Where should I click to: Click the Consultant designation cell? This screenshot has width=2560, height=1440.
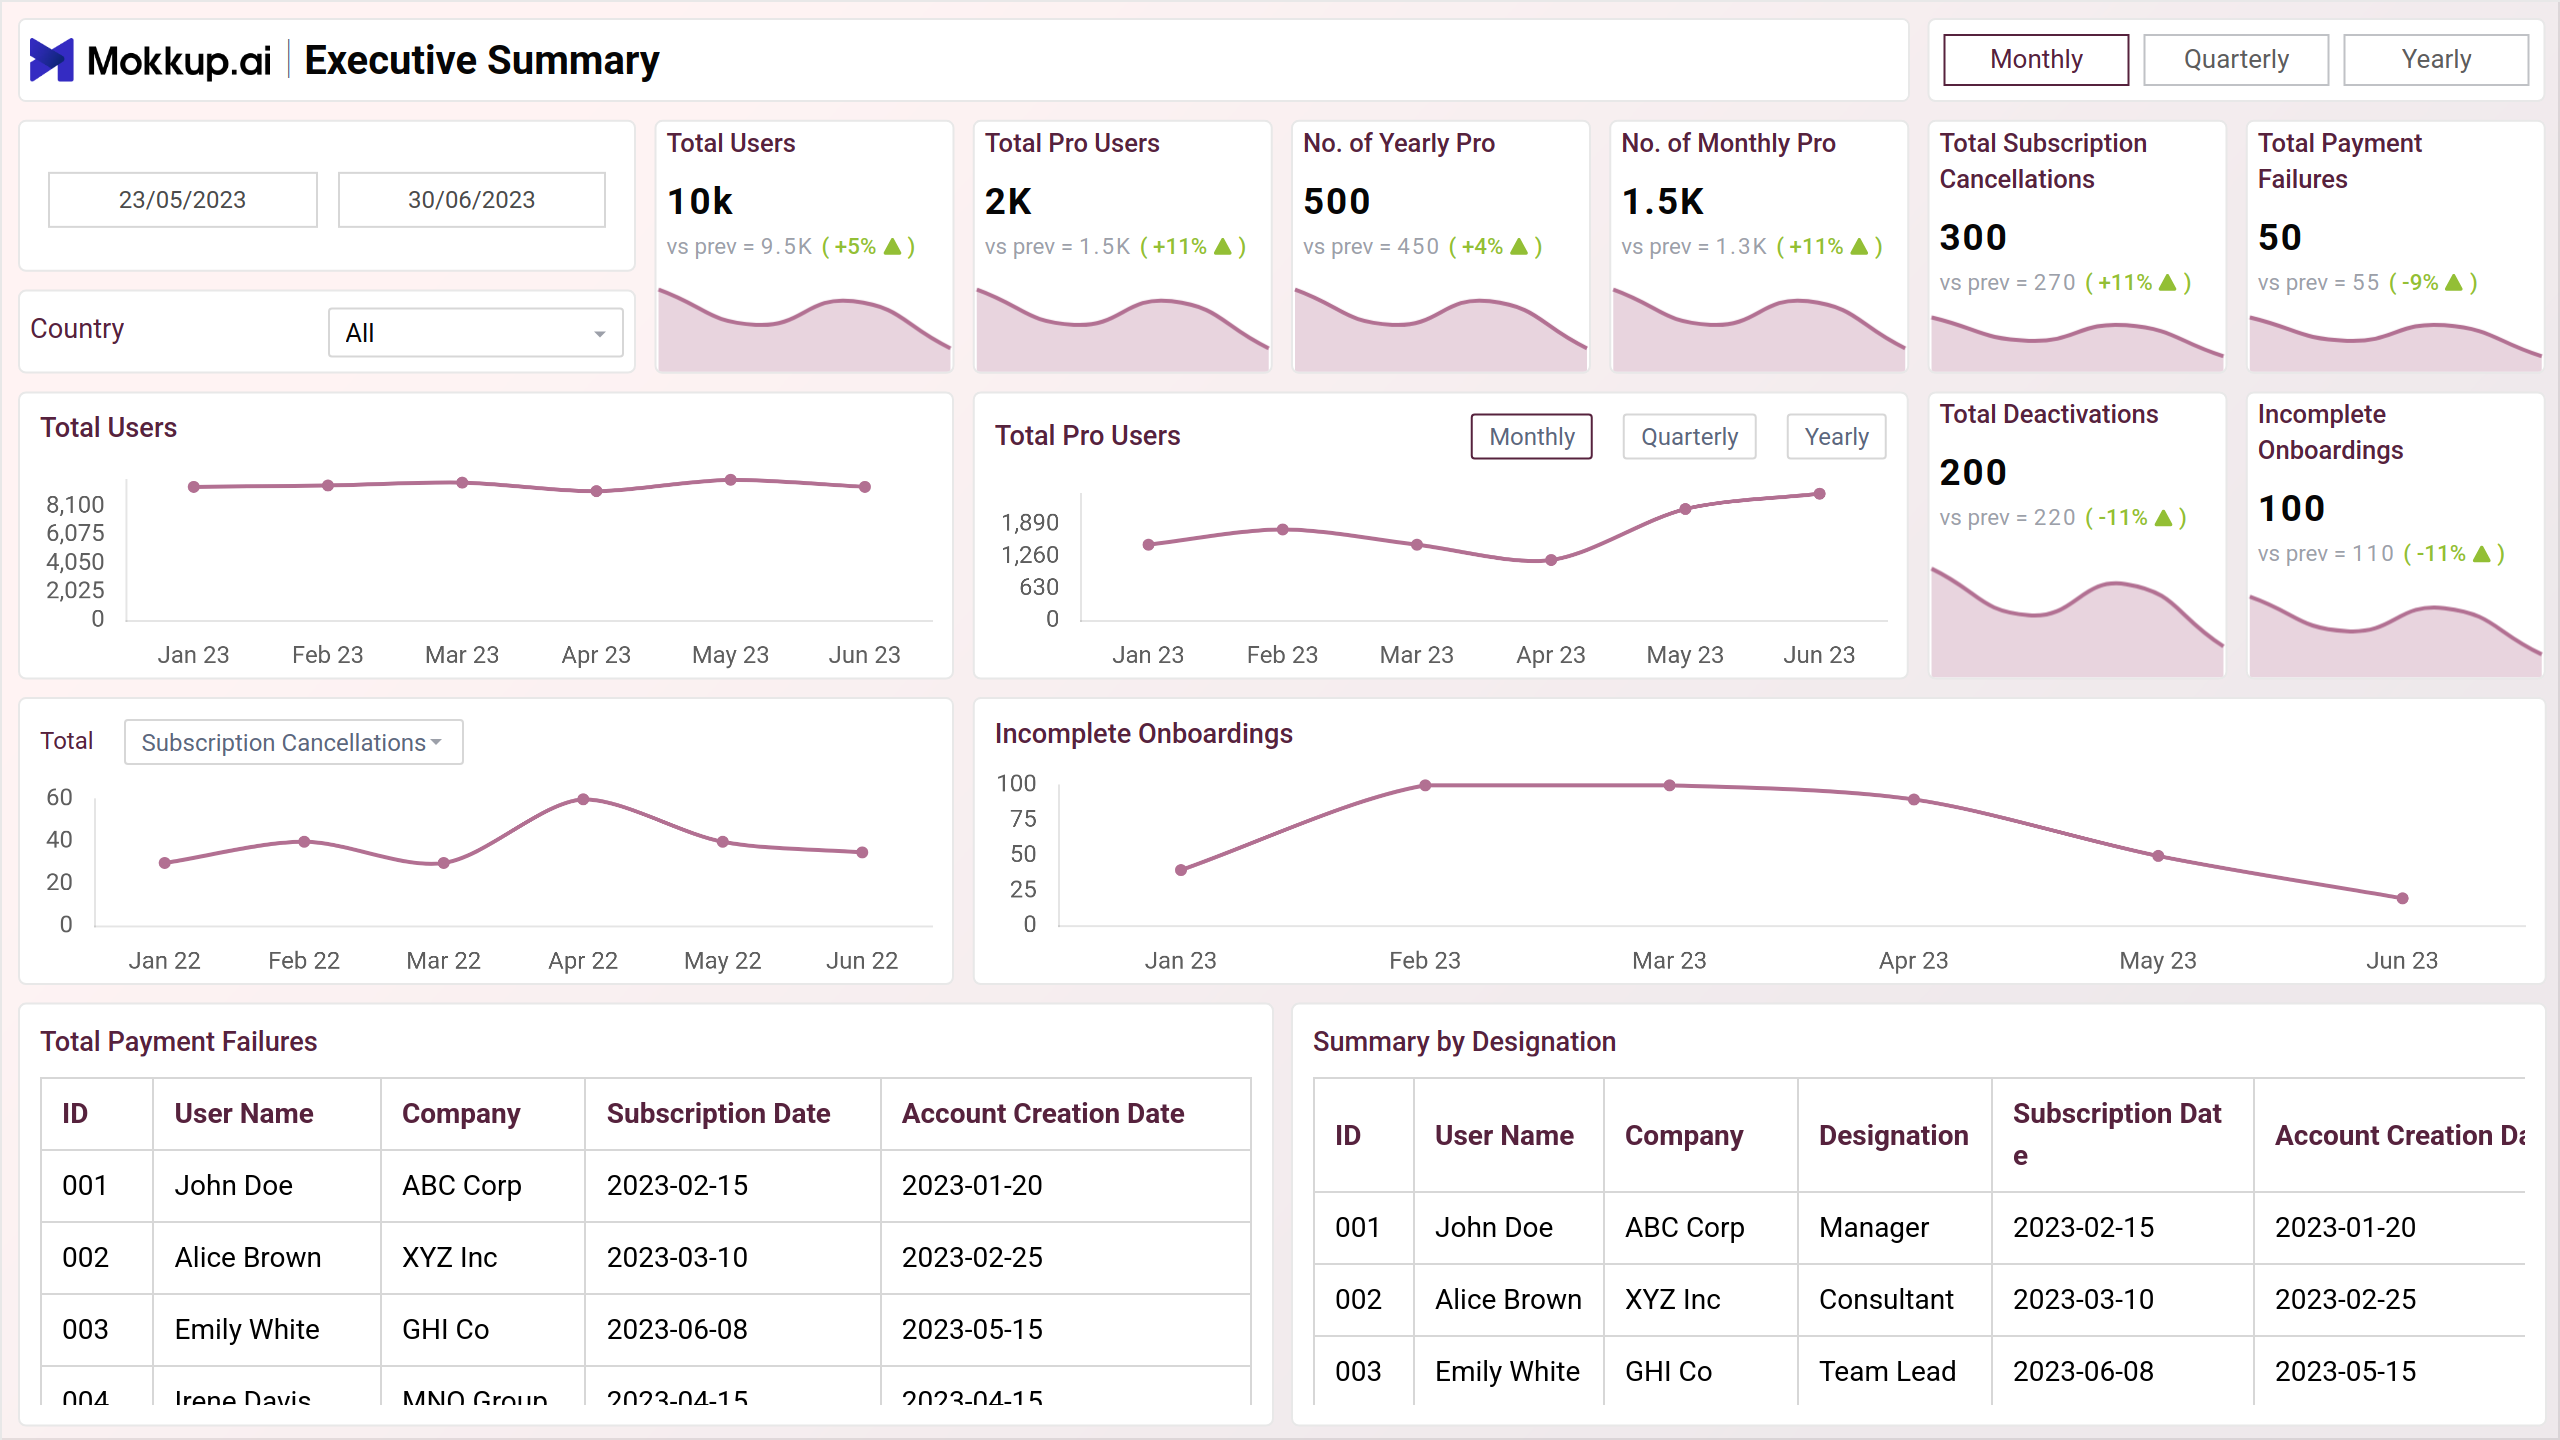[x=1885, y=1299]
